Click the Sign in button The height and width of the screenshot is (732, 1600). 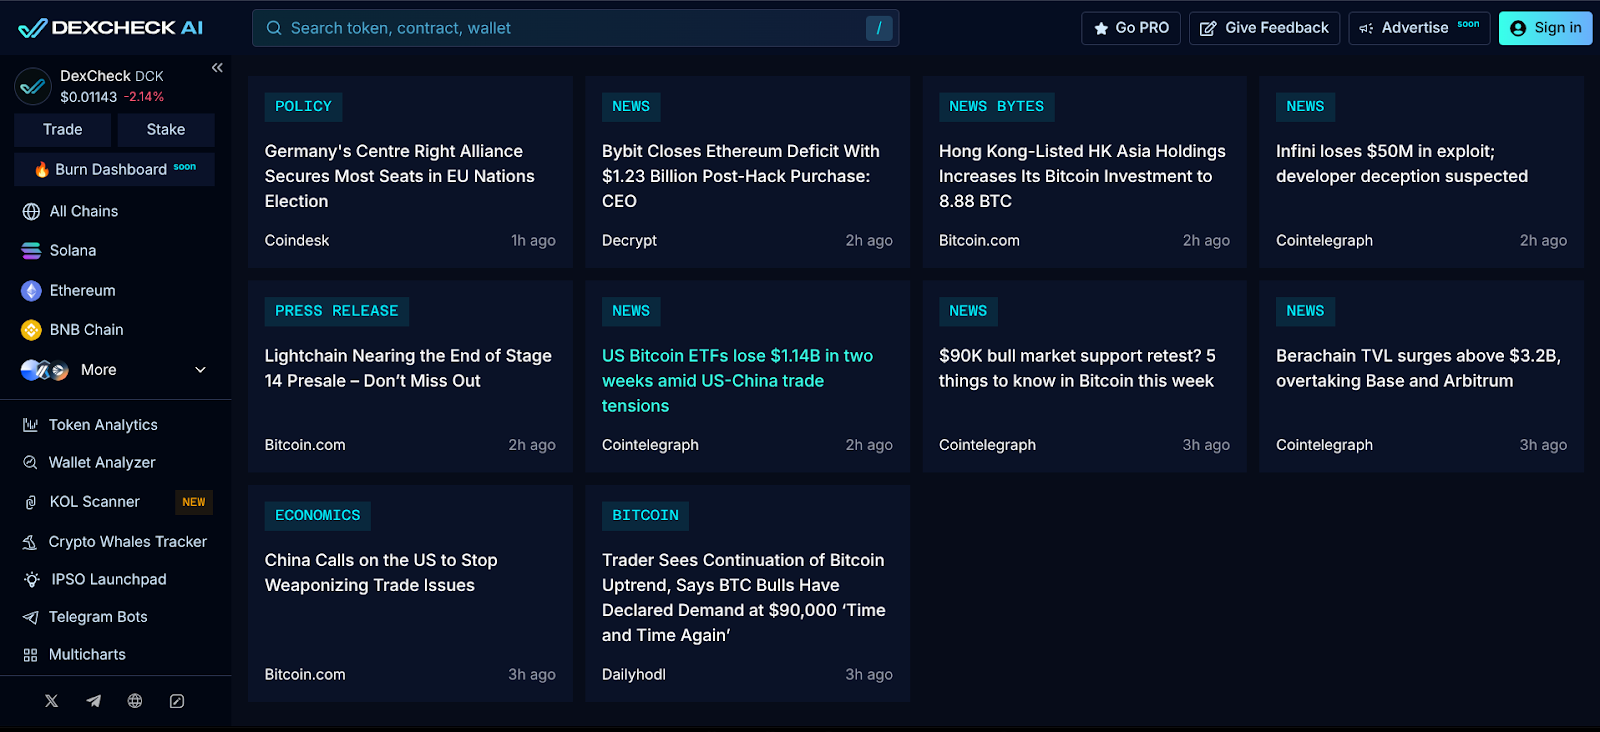pos(1546,28)
